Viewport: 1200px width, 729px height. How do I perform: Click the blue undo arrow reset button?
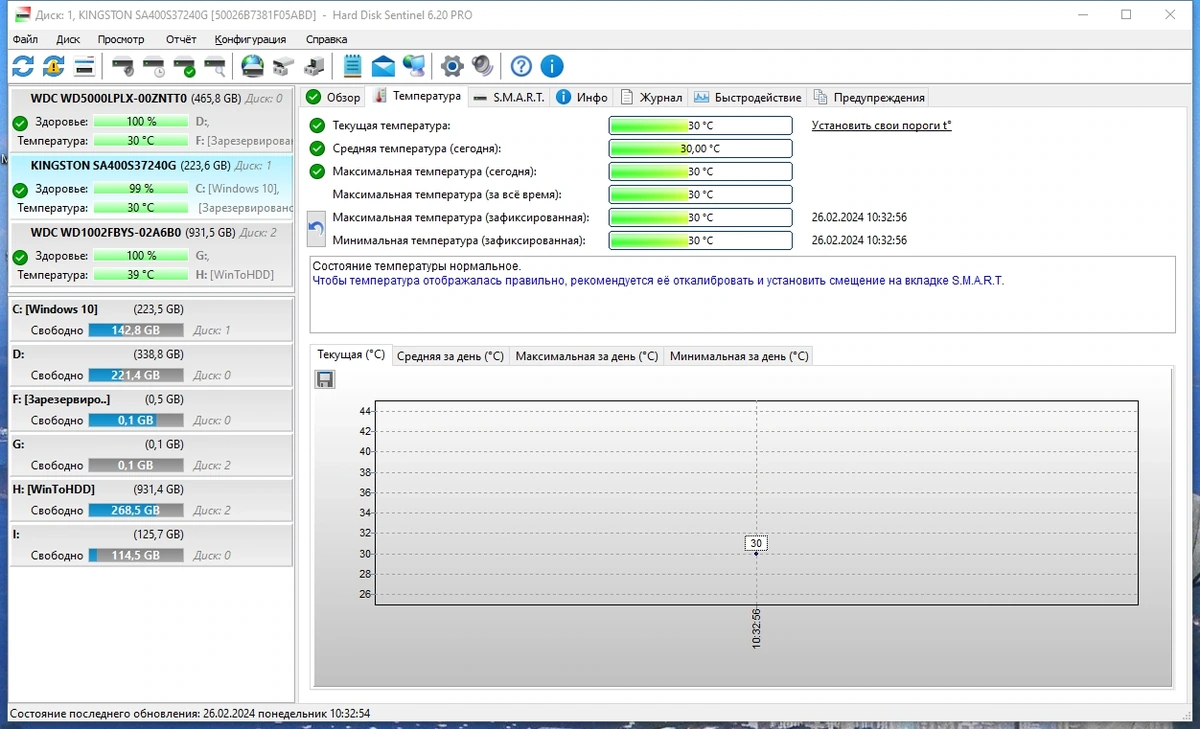316,229
